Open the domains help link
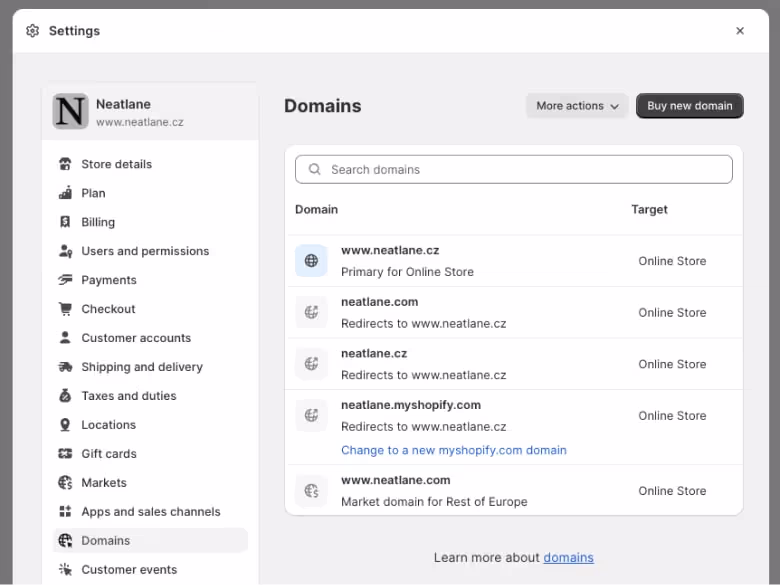Screen dimensions: 780x585 568,558
